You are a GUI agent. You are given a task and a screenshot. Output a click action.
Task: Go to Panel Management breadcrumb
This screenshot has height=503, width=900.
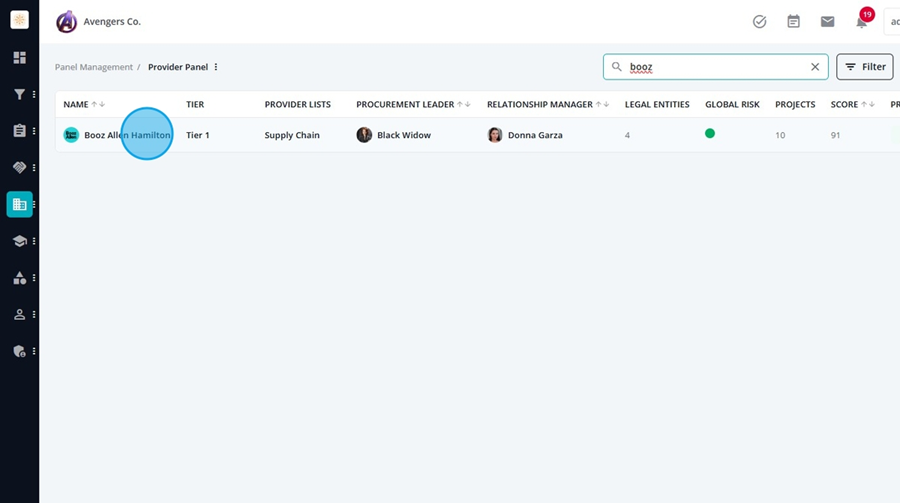tap(94, 67)
